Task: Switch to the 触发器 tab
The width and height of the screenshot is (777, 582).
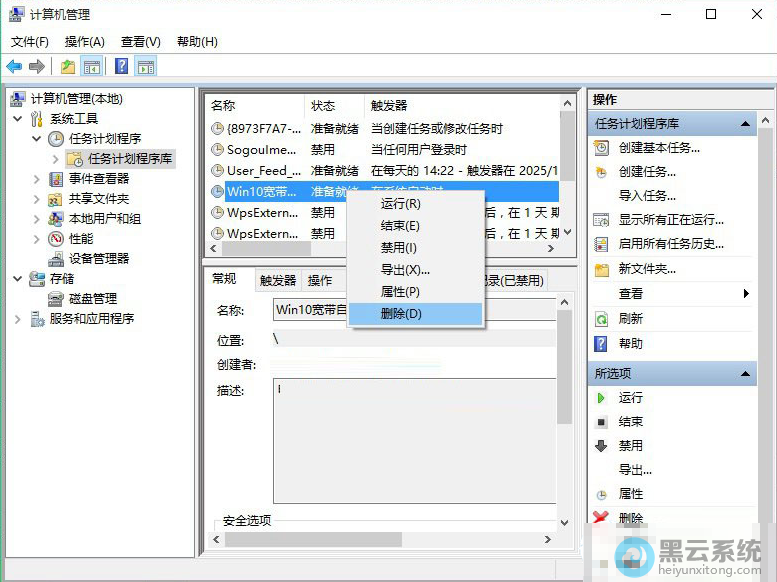Action: tap(278, 281)
